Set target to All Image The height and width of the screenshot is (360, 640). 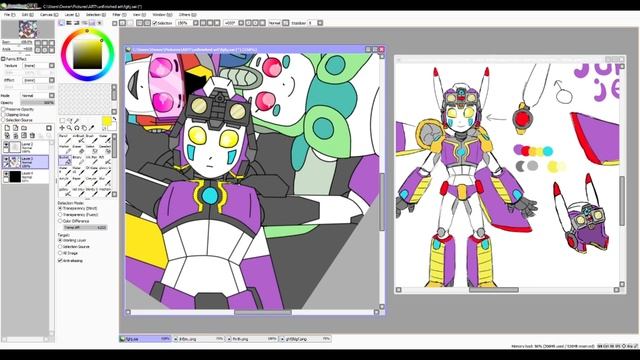[x=60, y=253]
